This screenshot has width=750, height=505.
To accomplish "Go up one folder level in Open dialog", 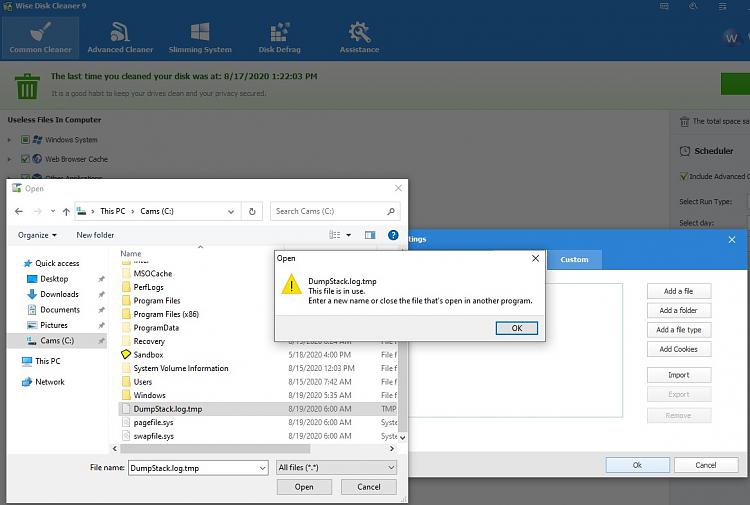I will (x=66, y=211).
